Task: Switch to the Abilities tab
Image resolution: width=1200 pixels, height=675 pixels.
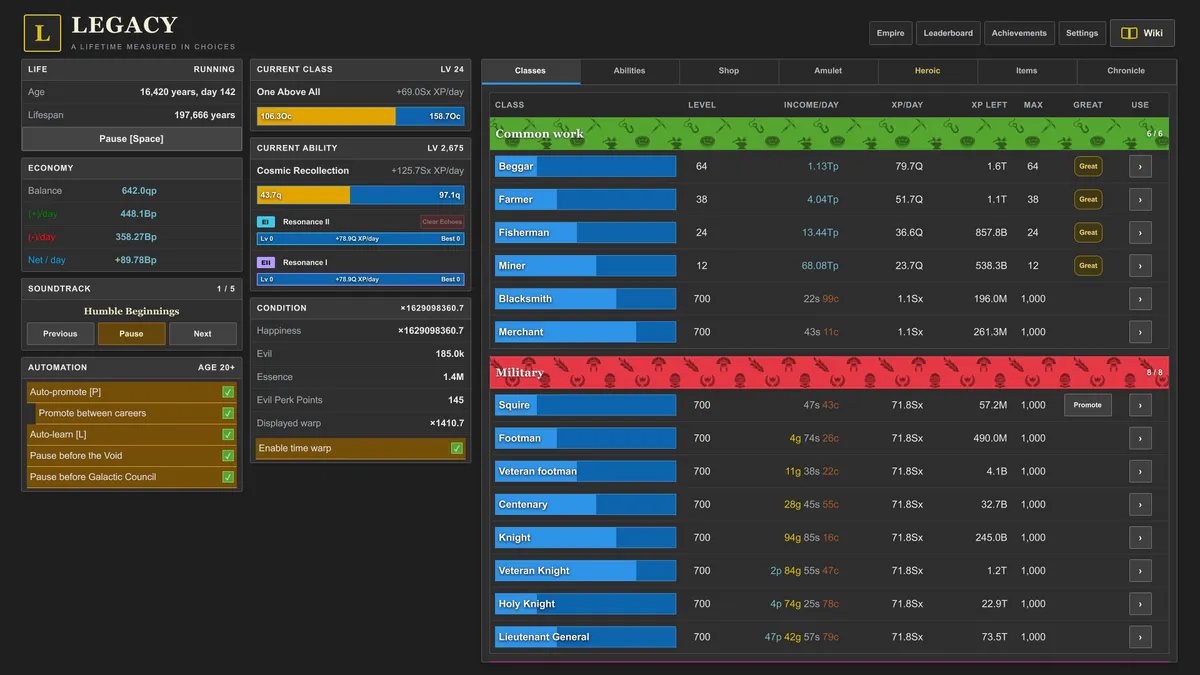Action: (x=630, y=71)
